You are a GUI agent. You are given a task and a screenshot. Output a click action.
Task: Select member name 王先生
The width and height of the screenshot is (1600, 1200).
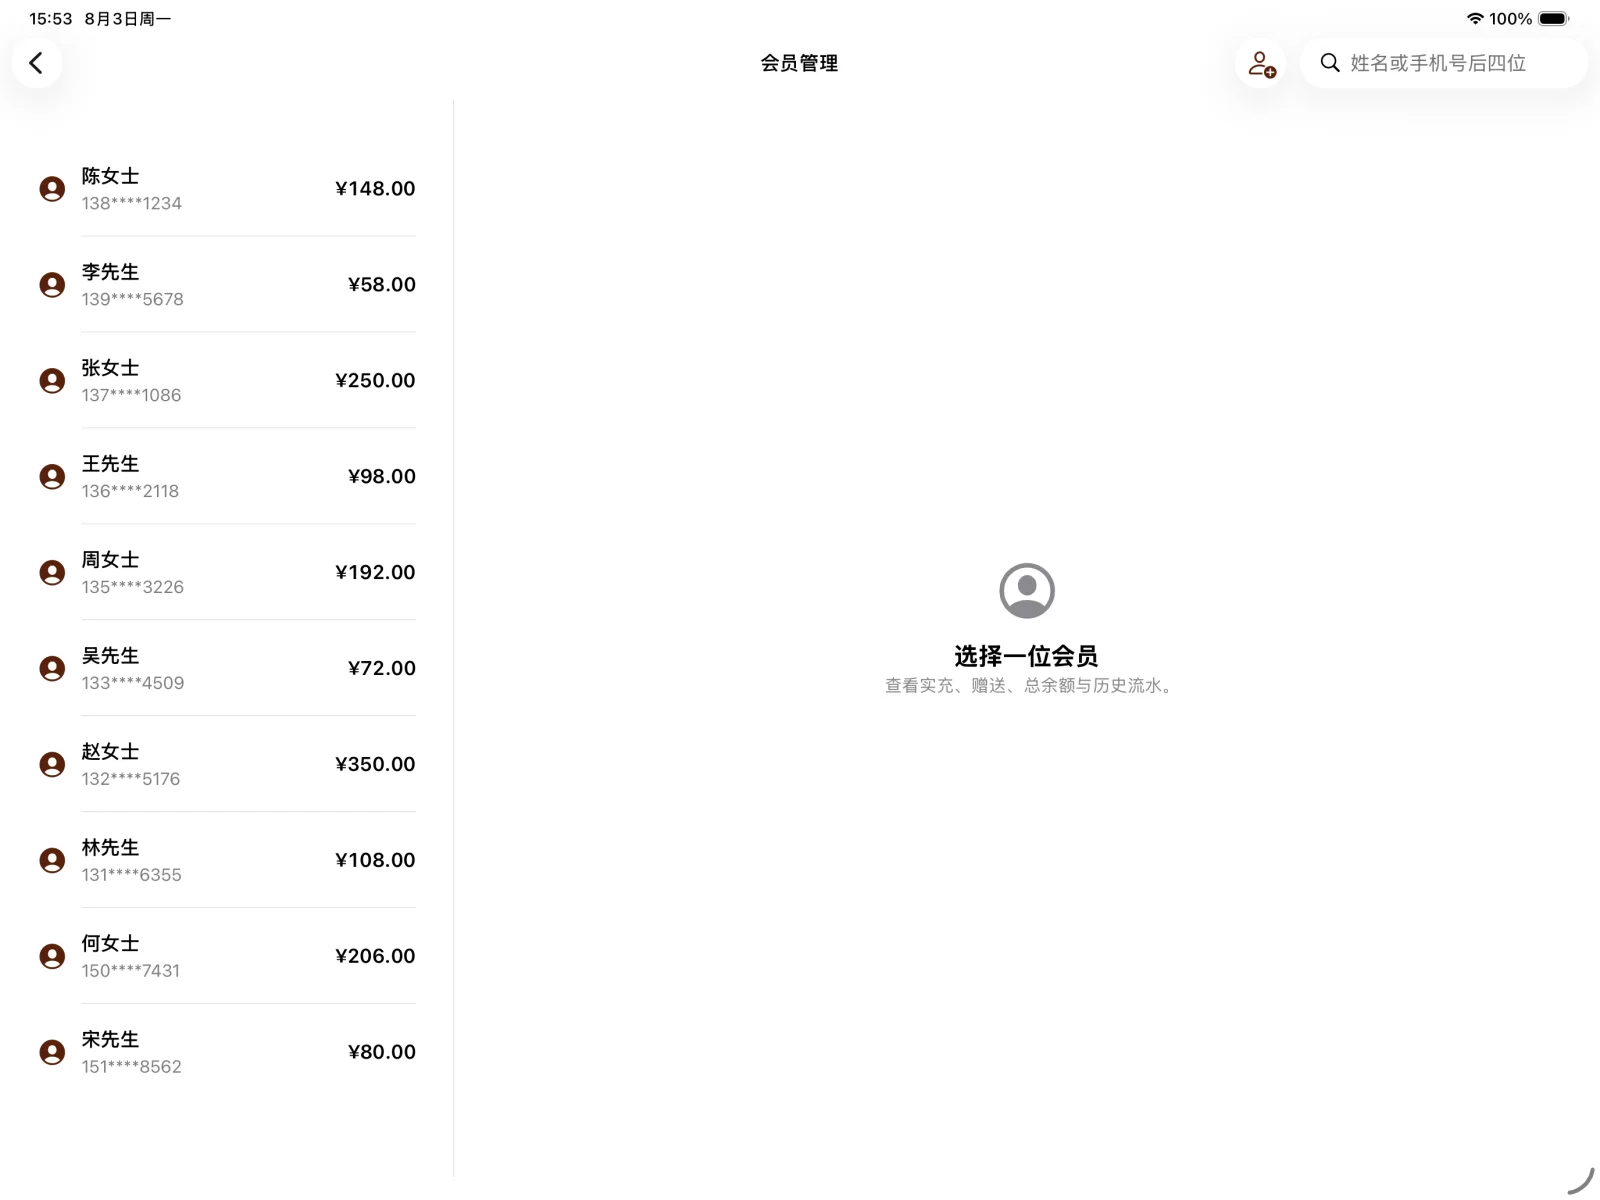tap(110, 464)
